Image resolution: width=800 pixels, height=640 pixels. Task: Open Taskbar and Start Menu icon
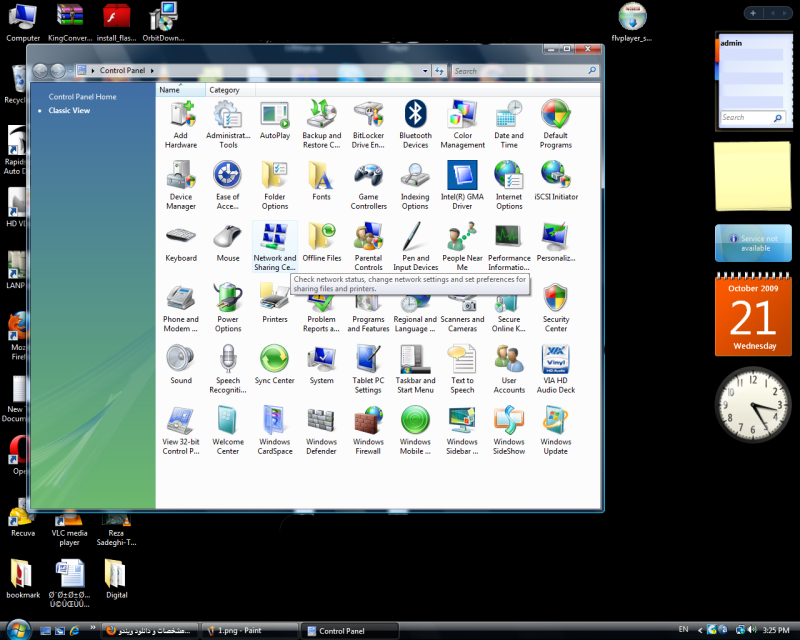pos(415,369)
